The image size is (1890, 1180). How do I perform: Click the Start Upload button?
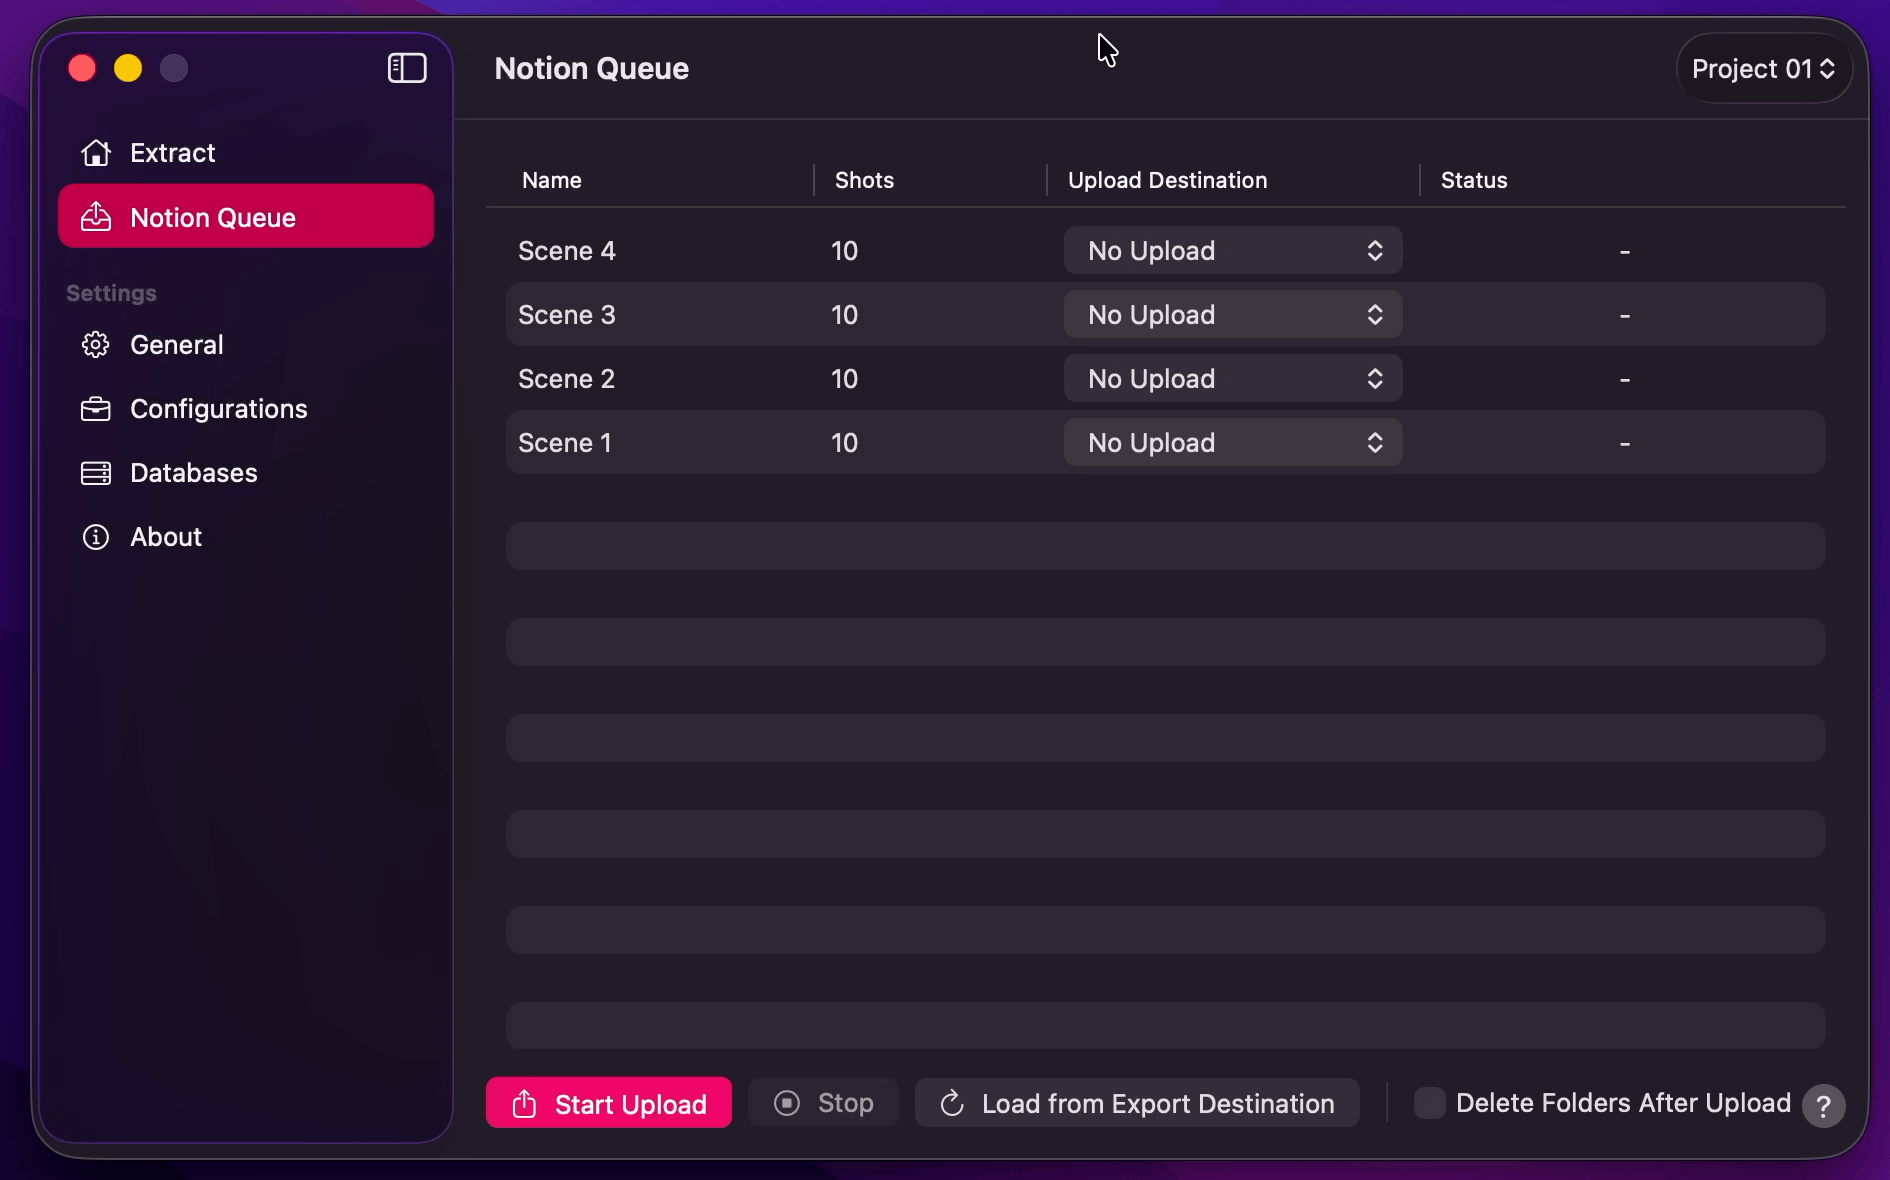[x=609, y=1103]
